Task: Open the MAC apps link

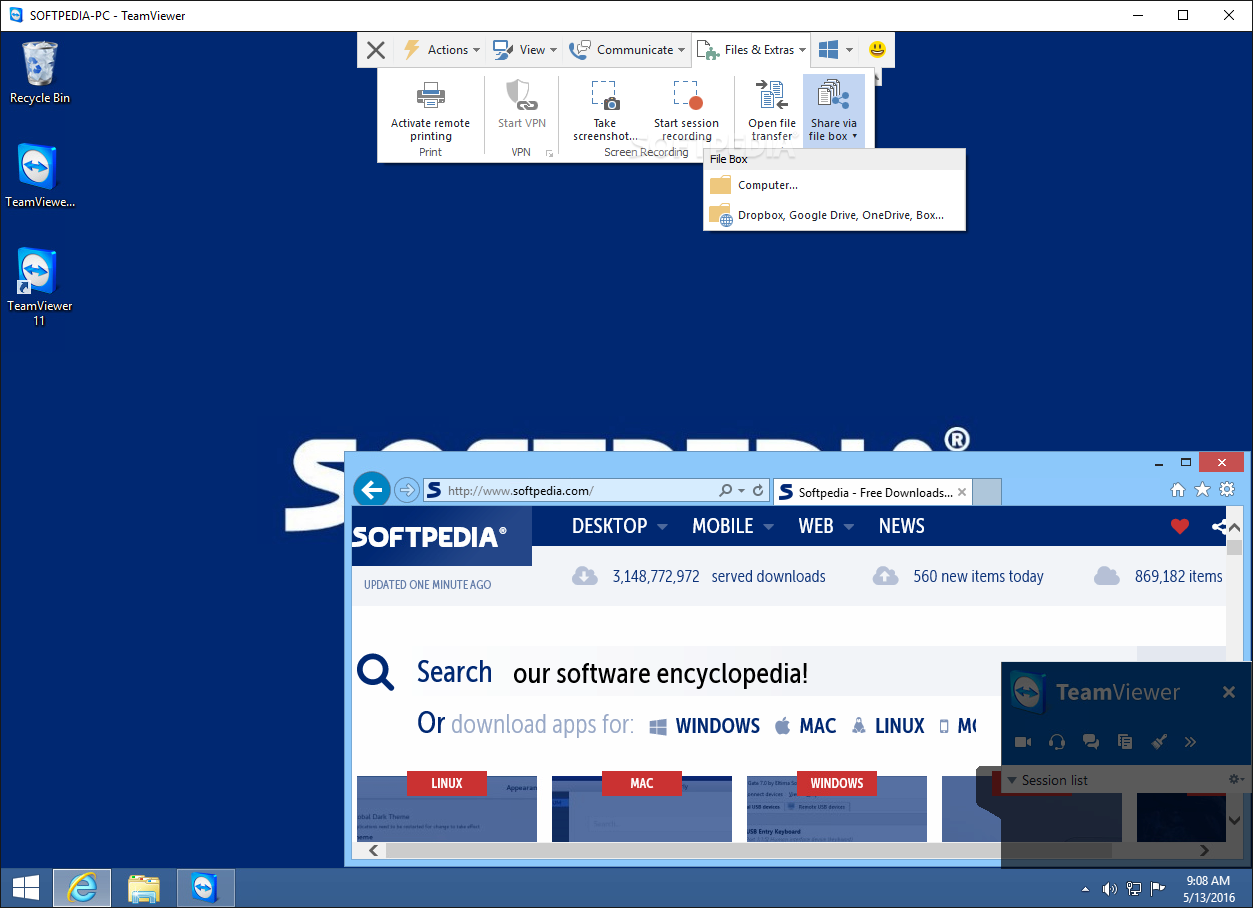Action: [806, 726]
